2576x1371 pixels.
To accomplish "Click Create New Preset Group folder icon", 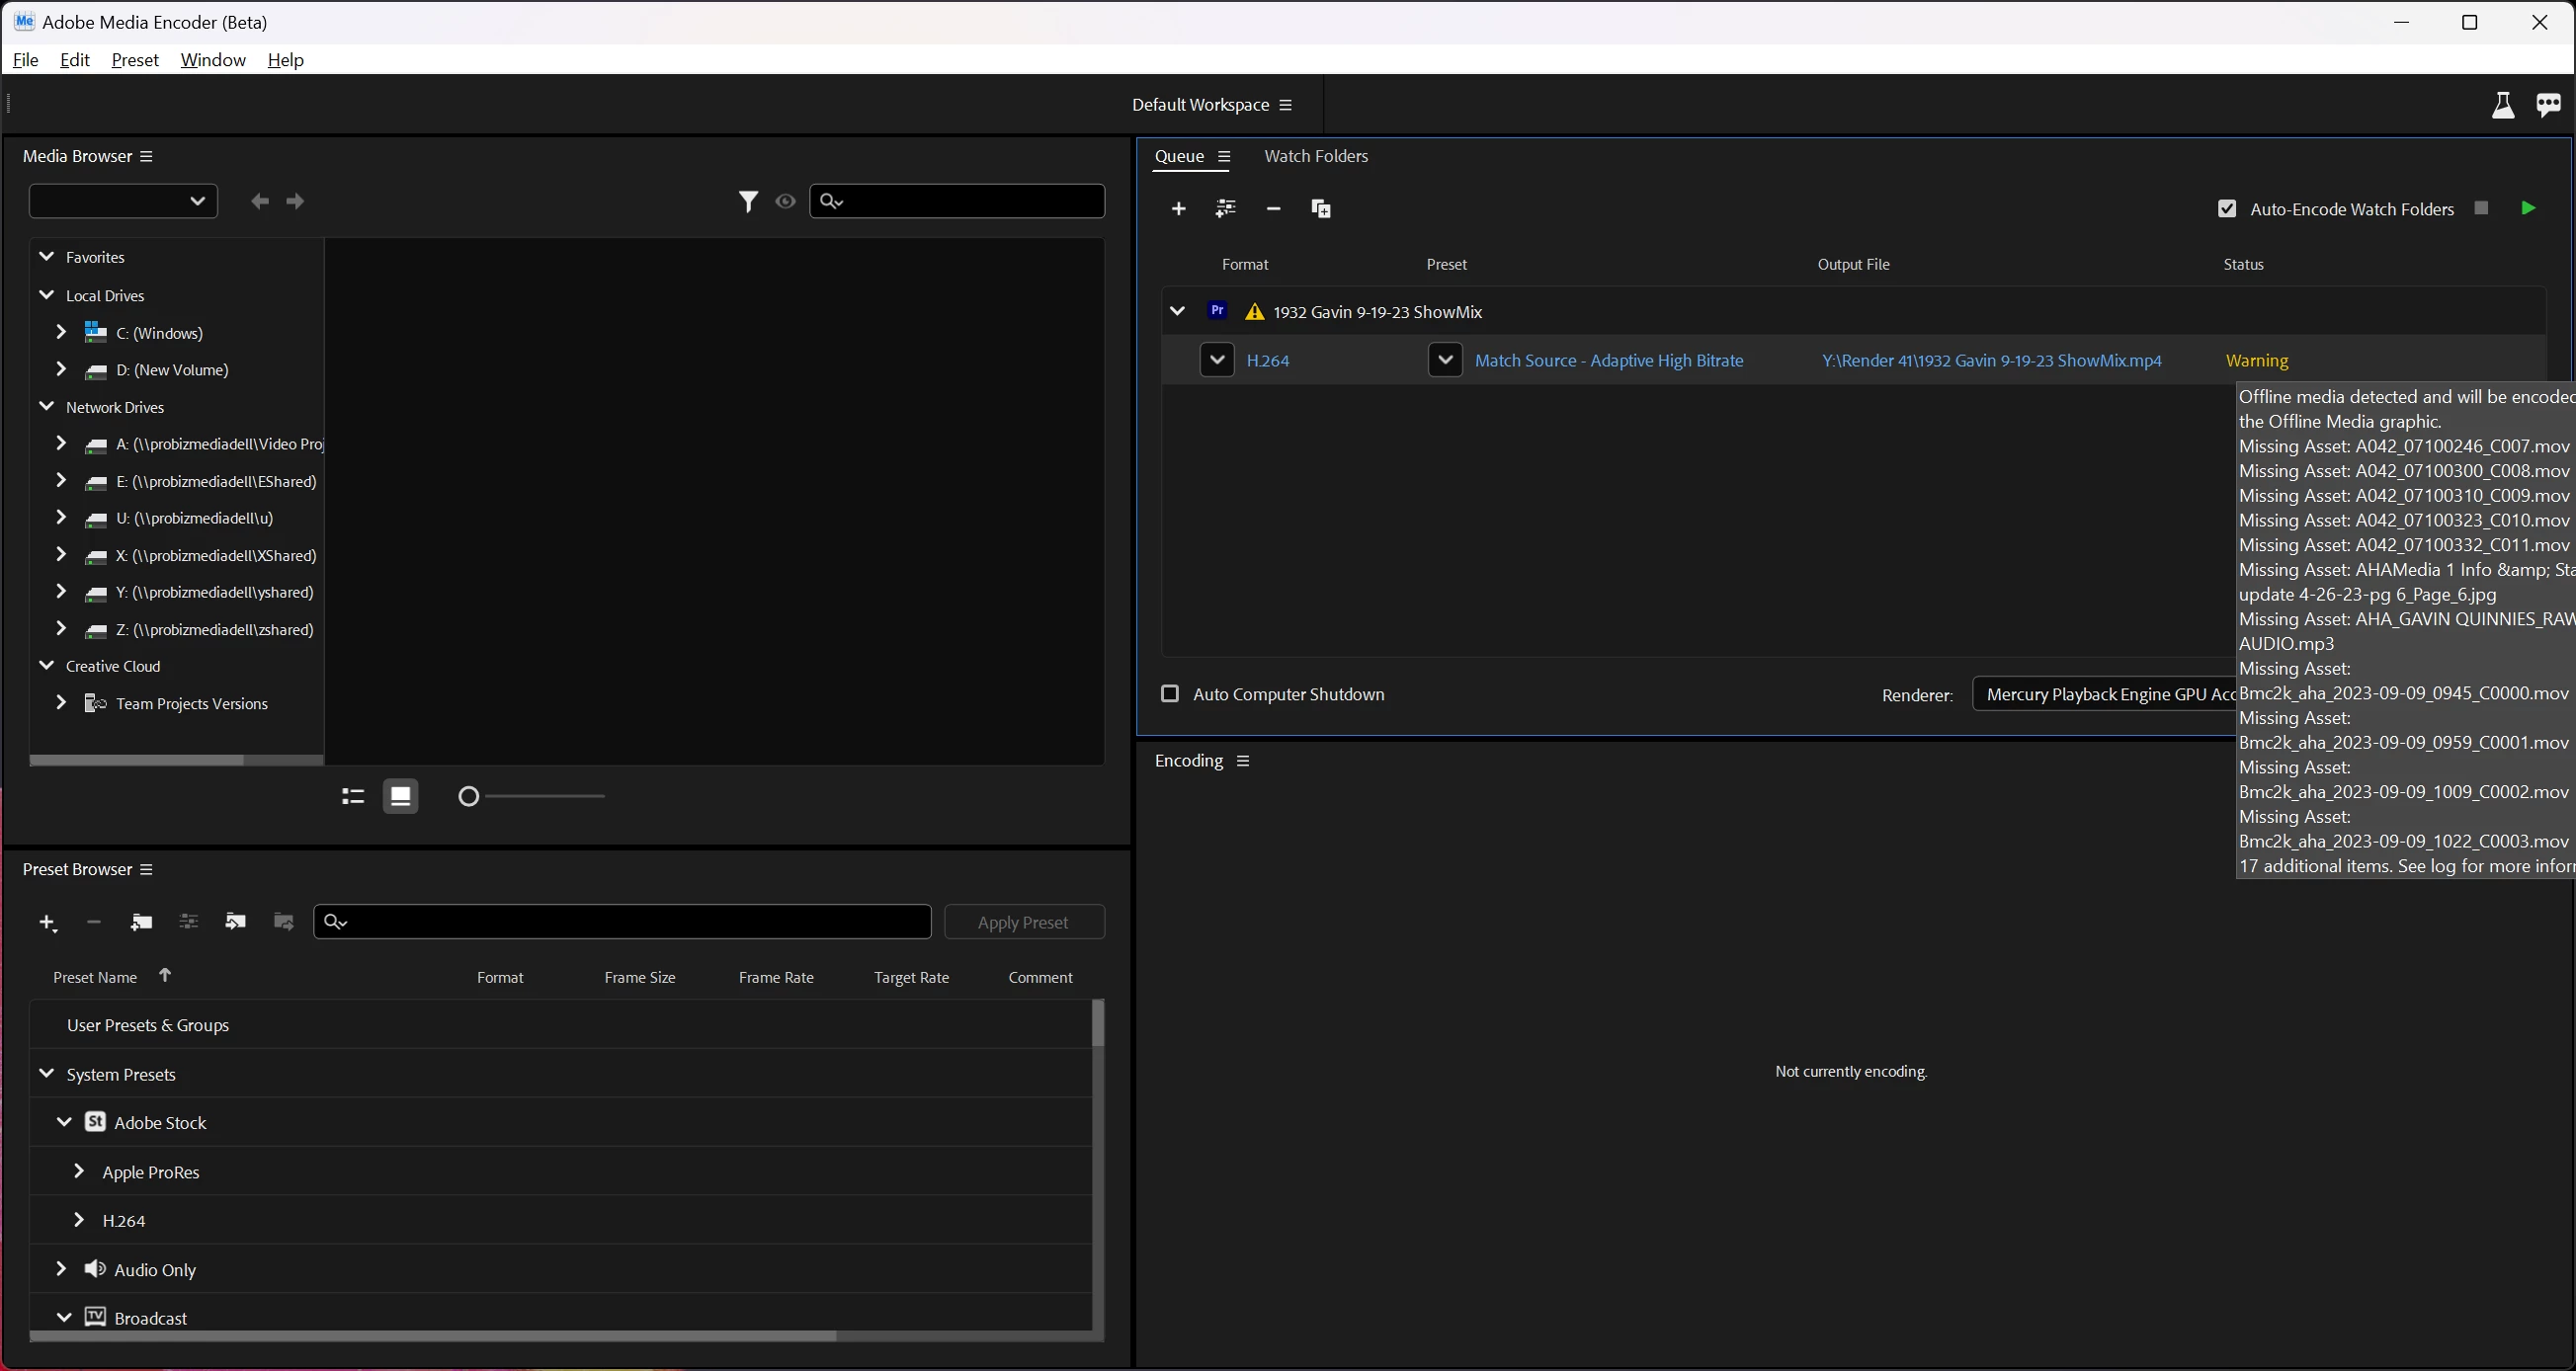I will (141, 922).
